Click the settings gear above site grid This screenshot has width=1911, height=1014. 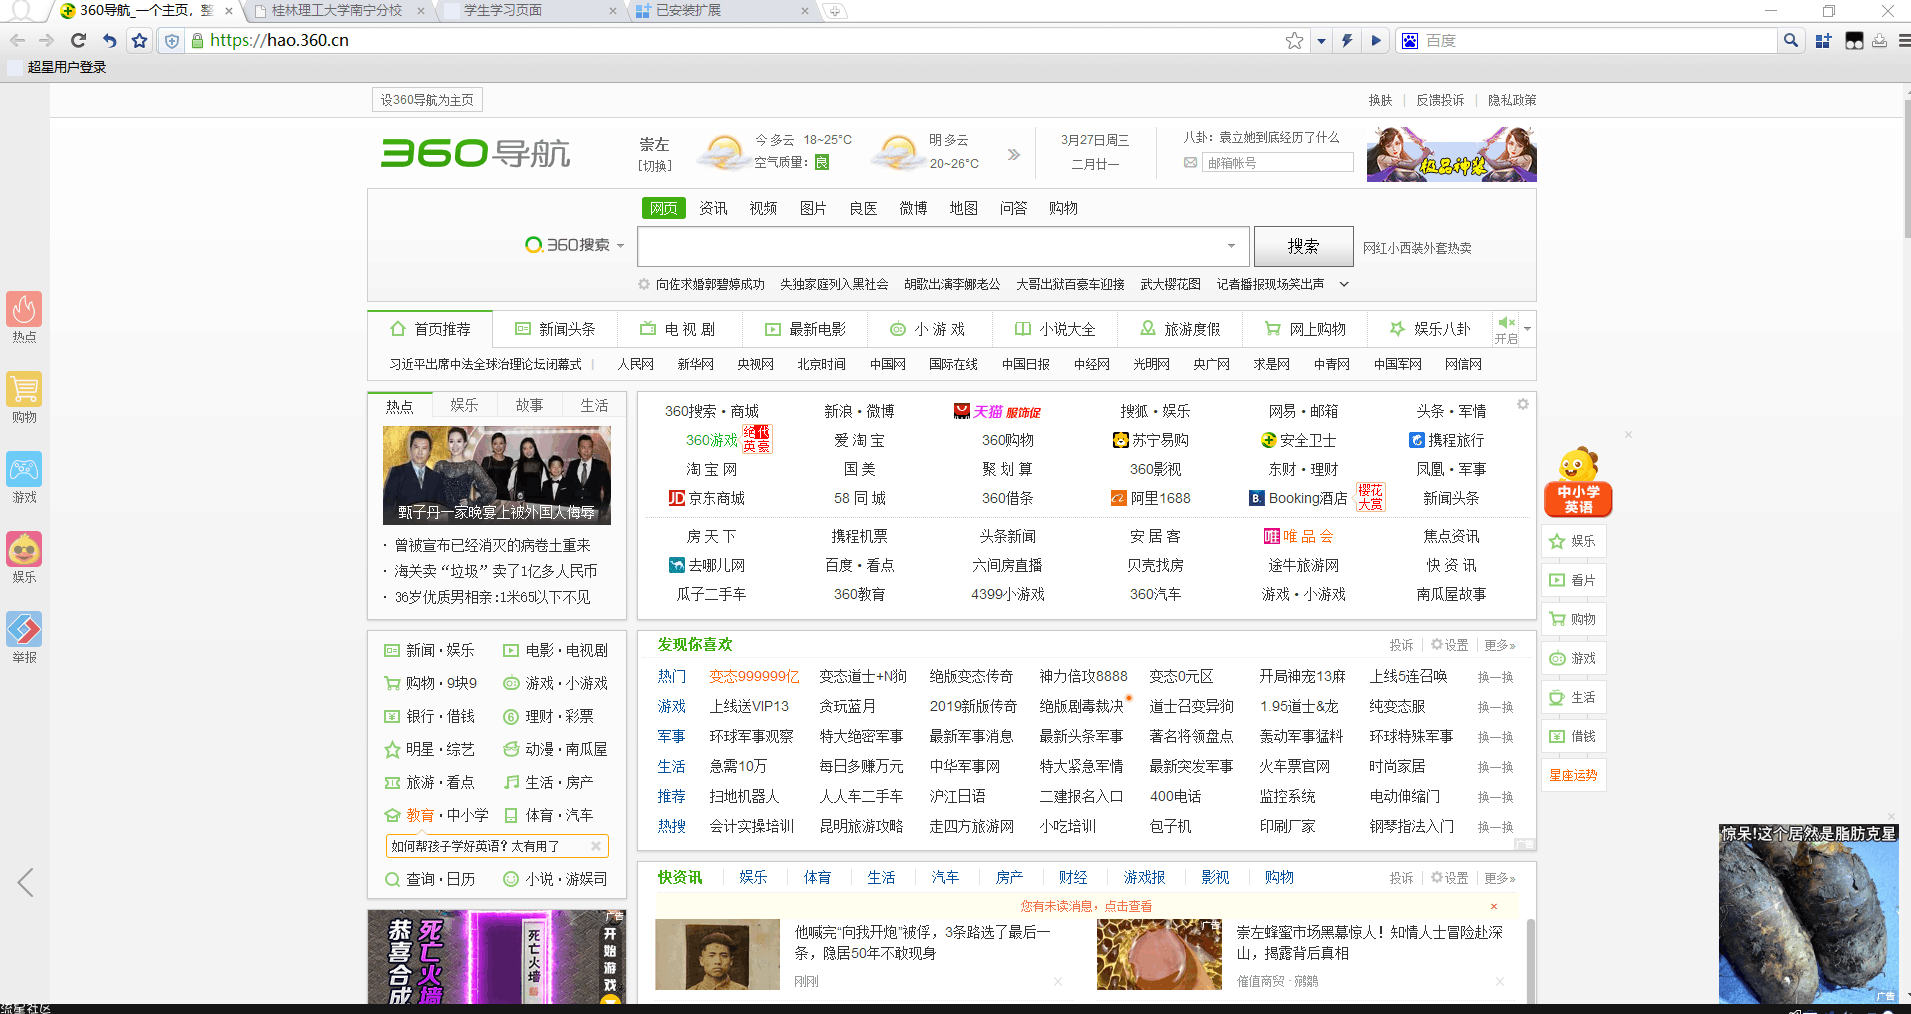[x=1522, y=404]
